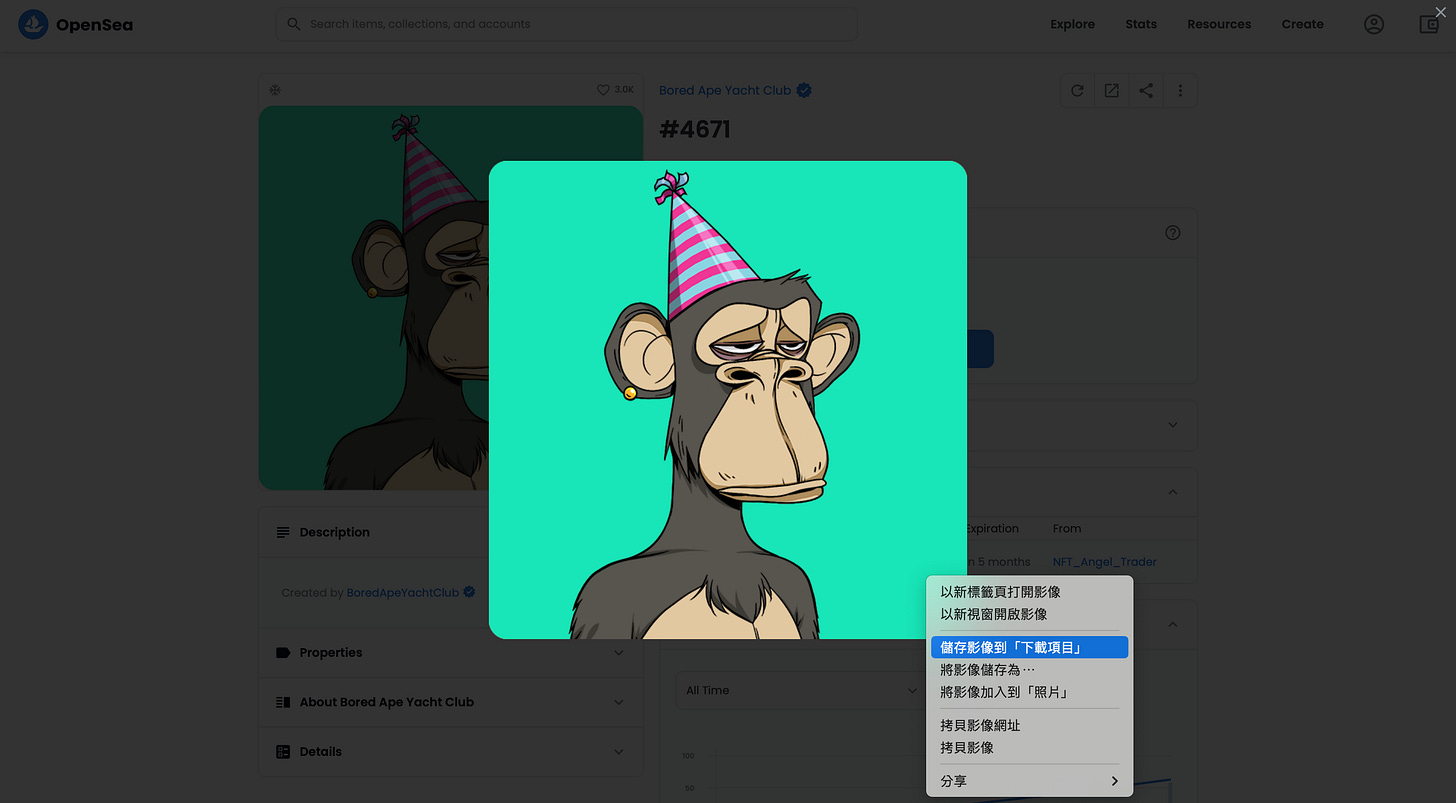1456x803 pixels.
Task: Choose open image in new tab
Action: [1029, 592]
